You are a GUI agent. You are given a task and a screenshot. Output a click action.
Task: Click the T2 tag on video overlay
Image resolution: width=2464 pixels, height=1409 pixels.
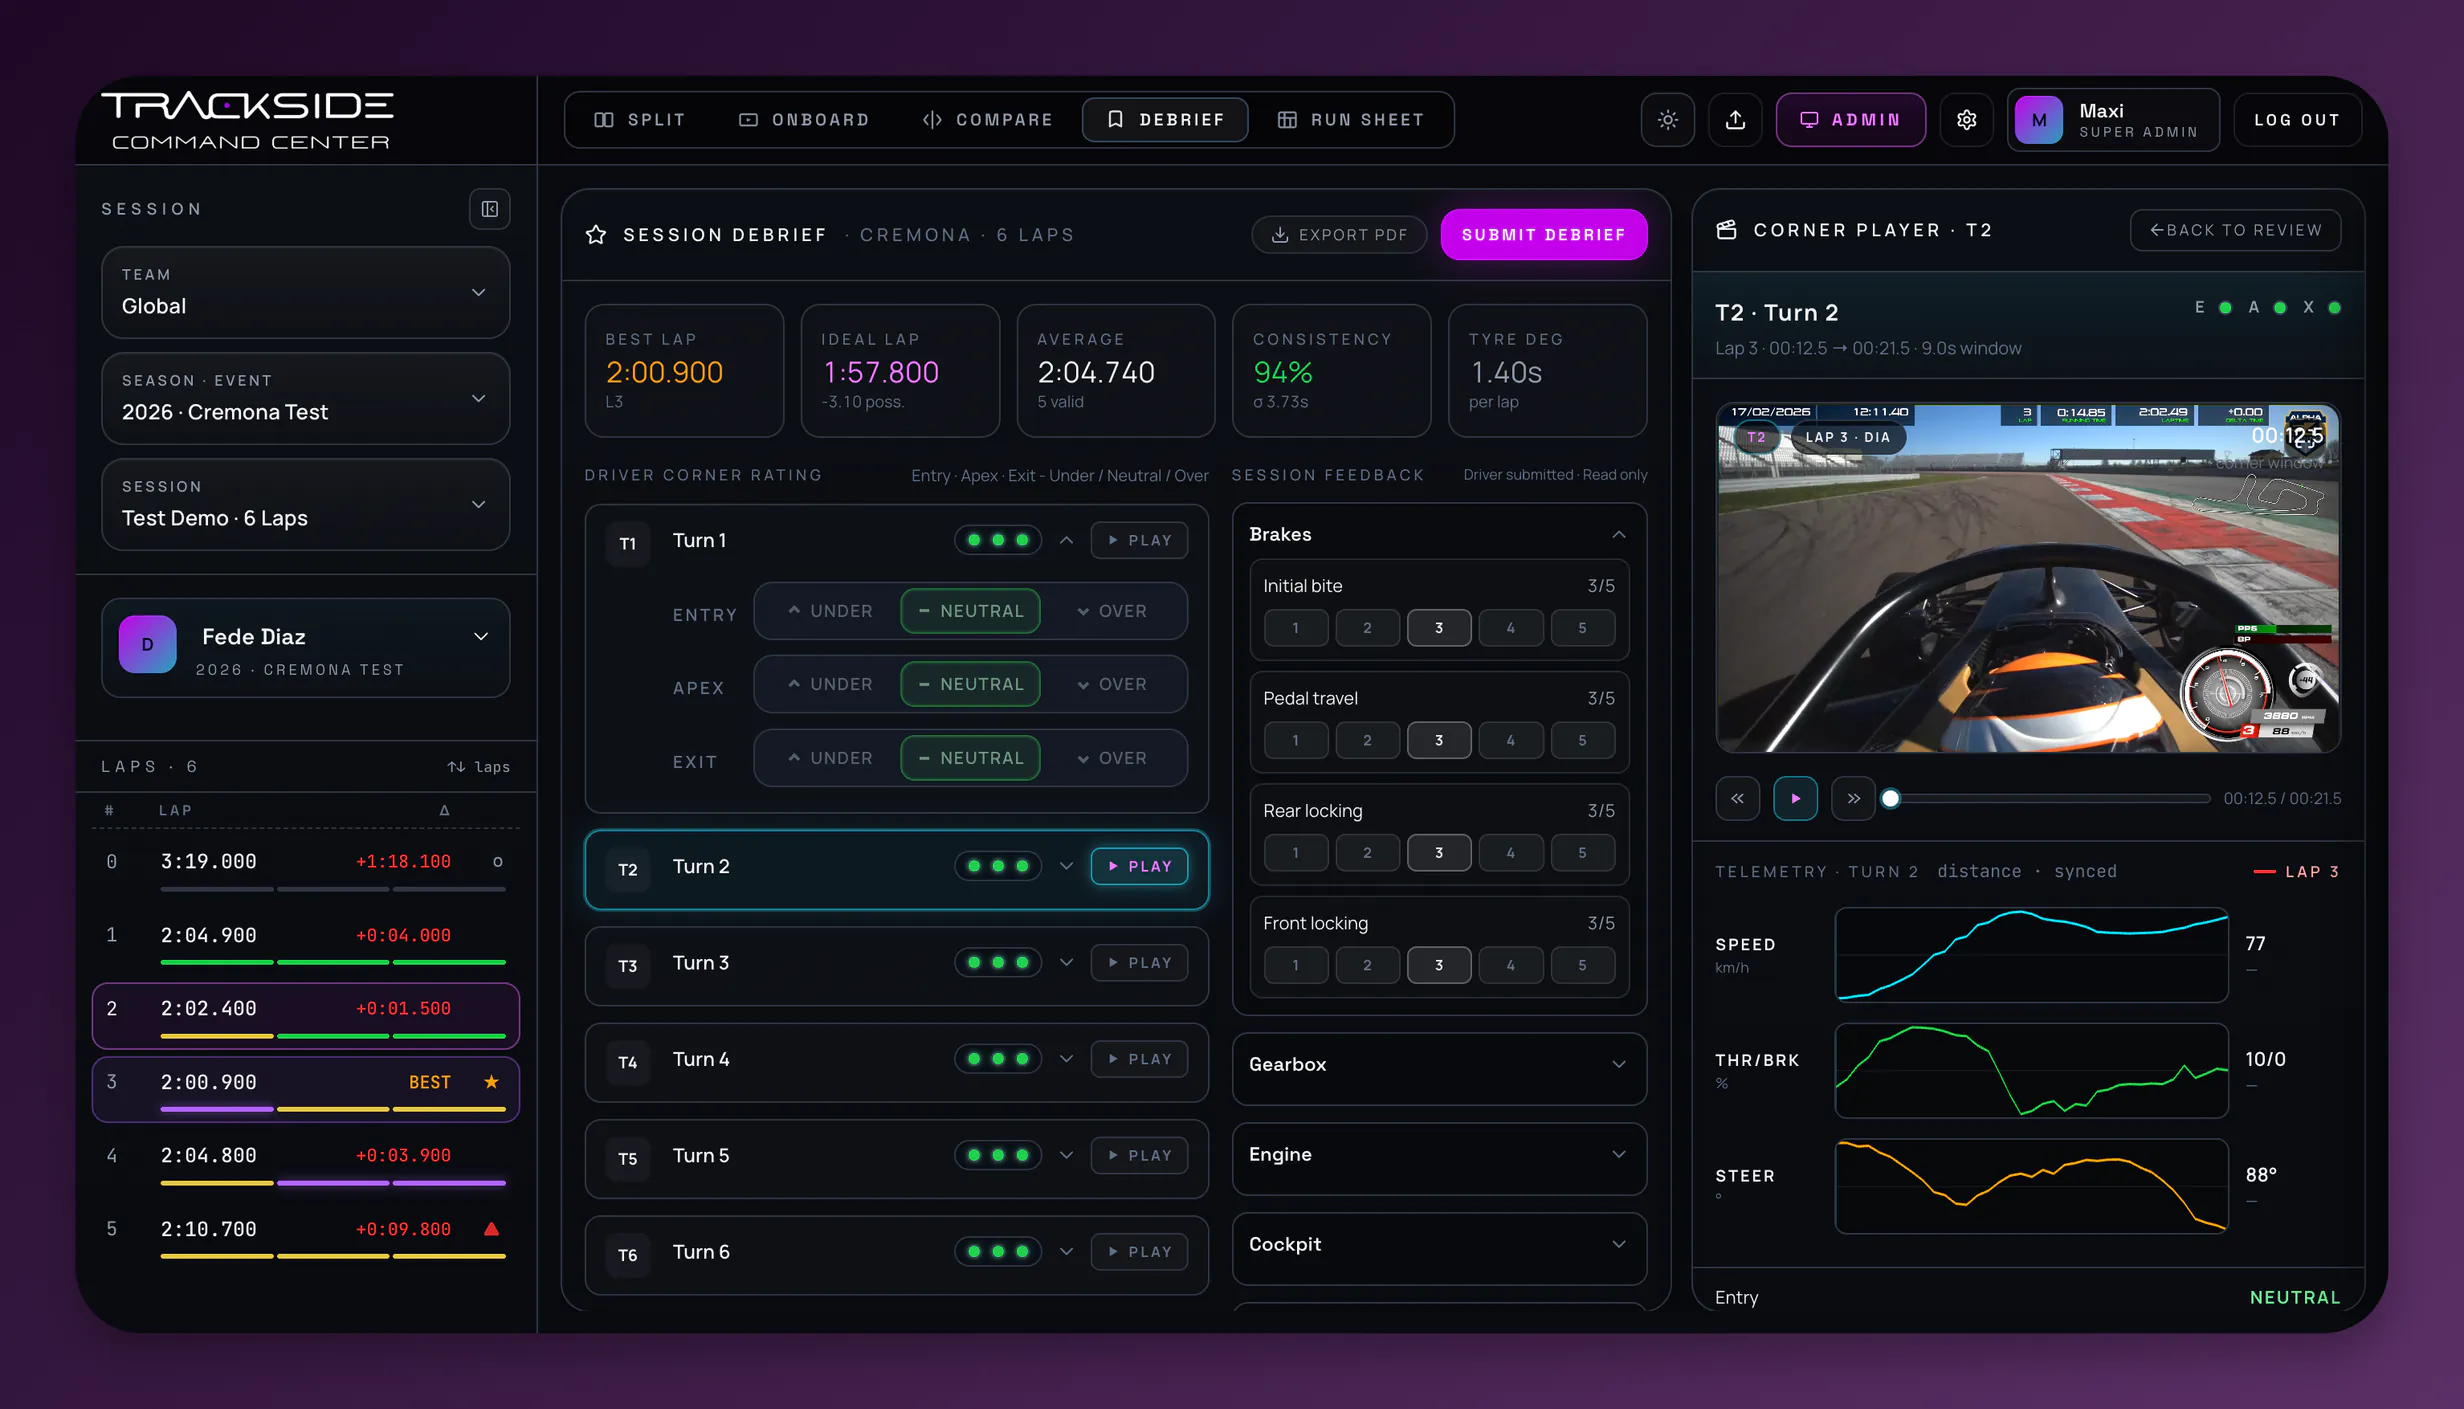coord(1756,437)
